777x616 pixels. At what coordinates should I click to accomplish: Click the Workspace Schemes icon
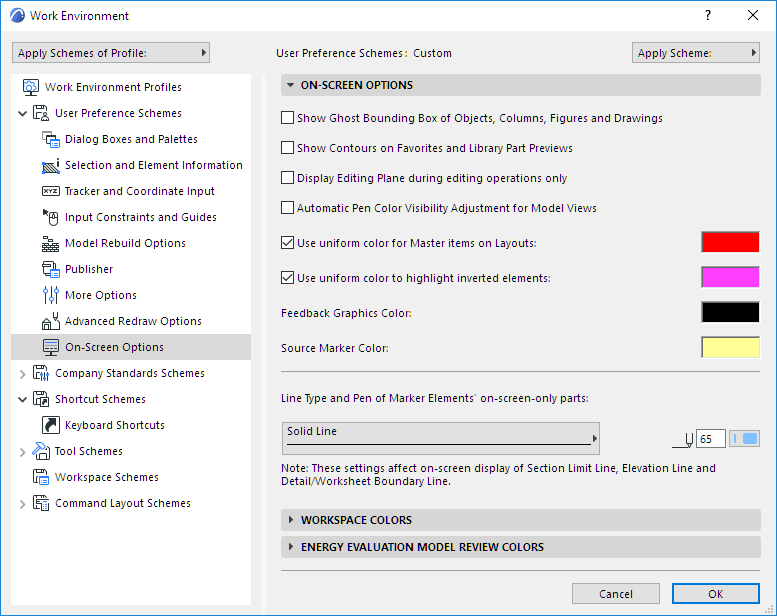[x=41, y=477]
